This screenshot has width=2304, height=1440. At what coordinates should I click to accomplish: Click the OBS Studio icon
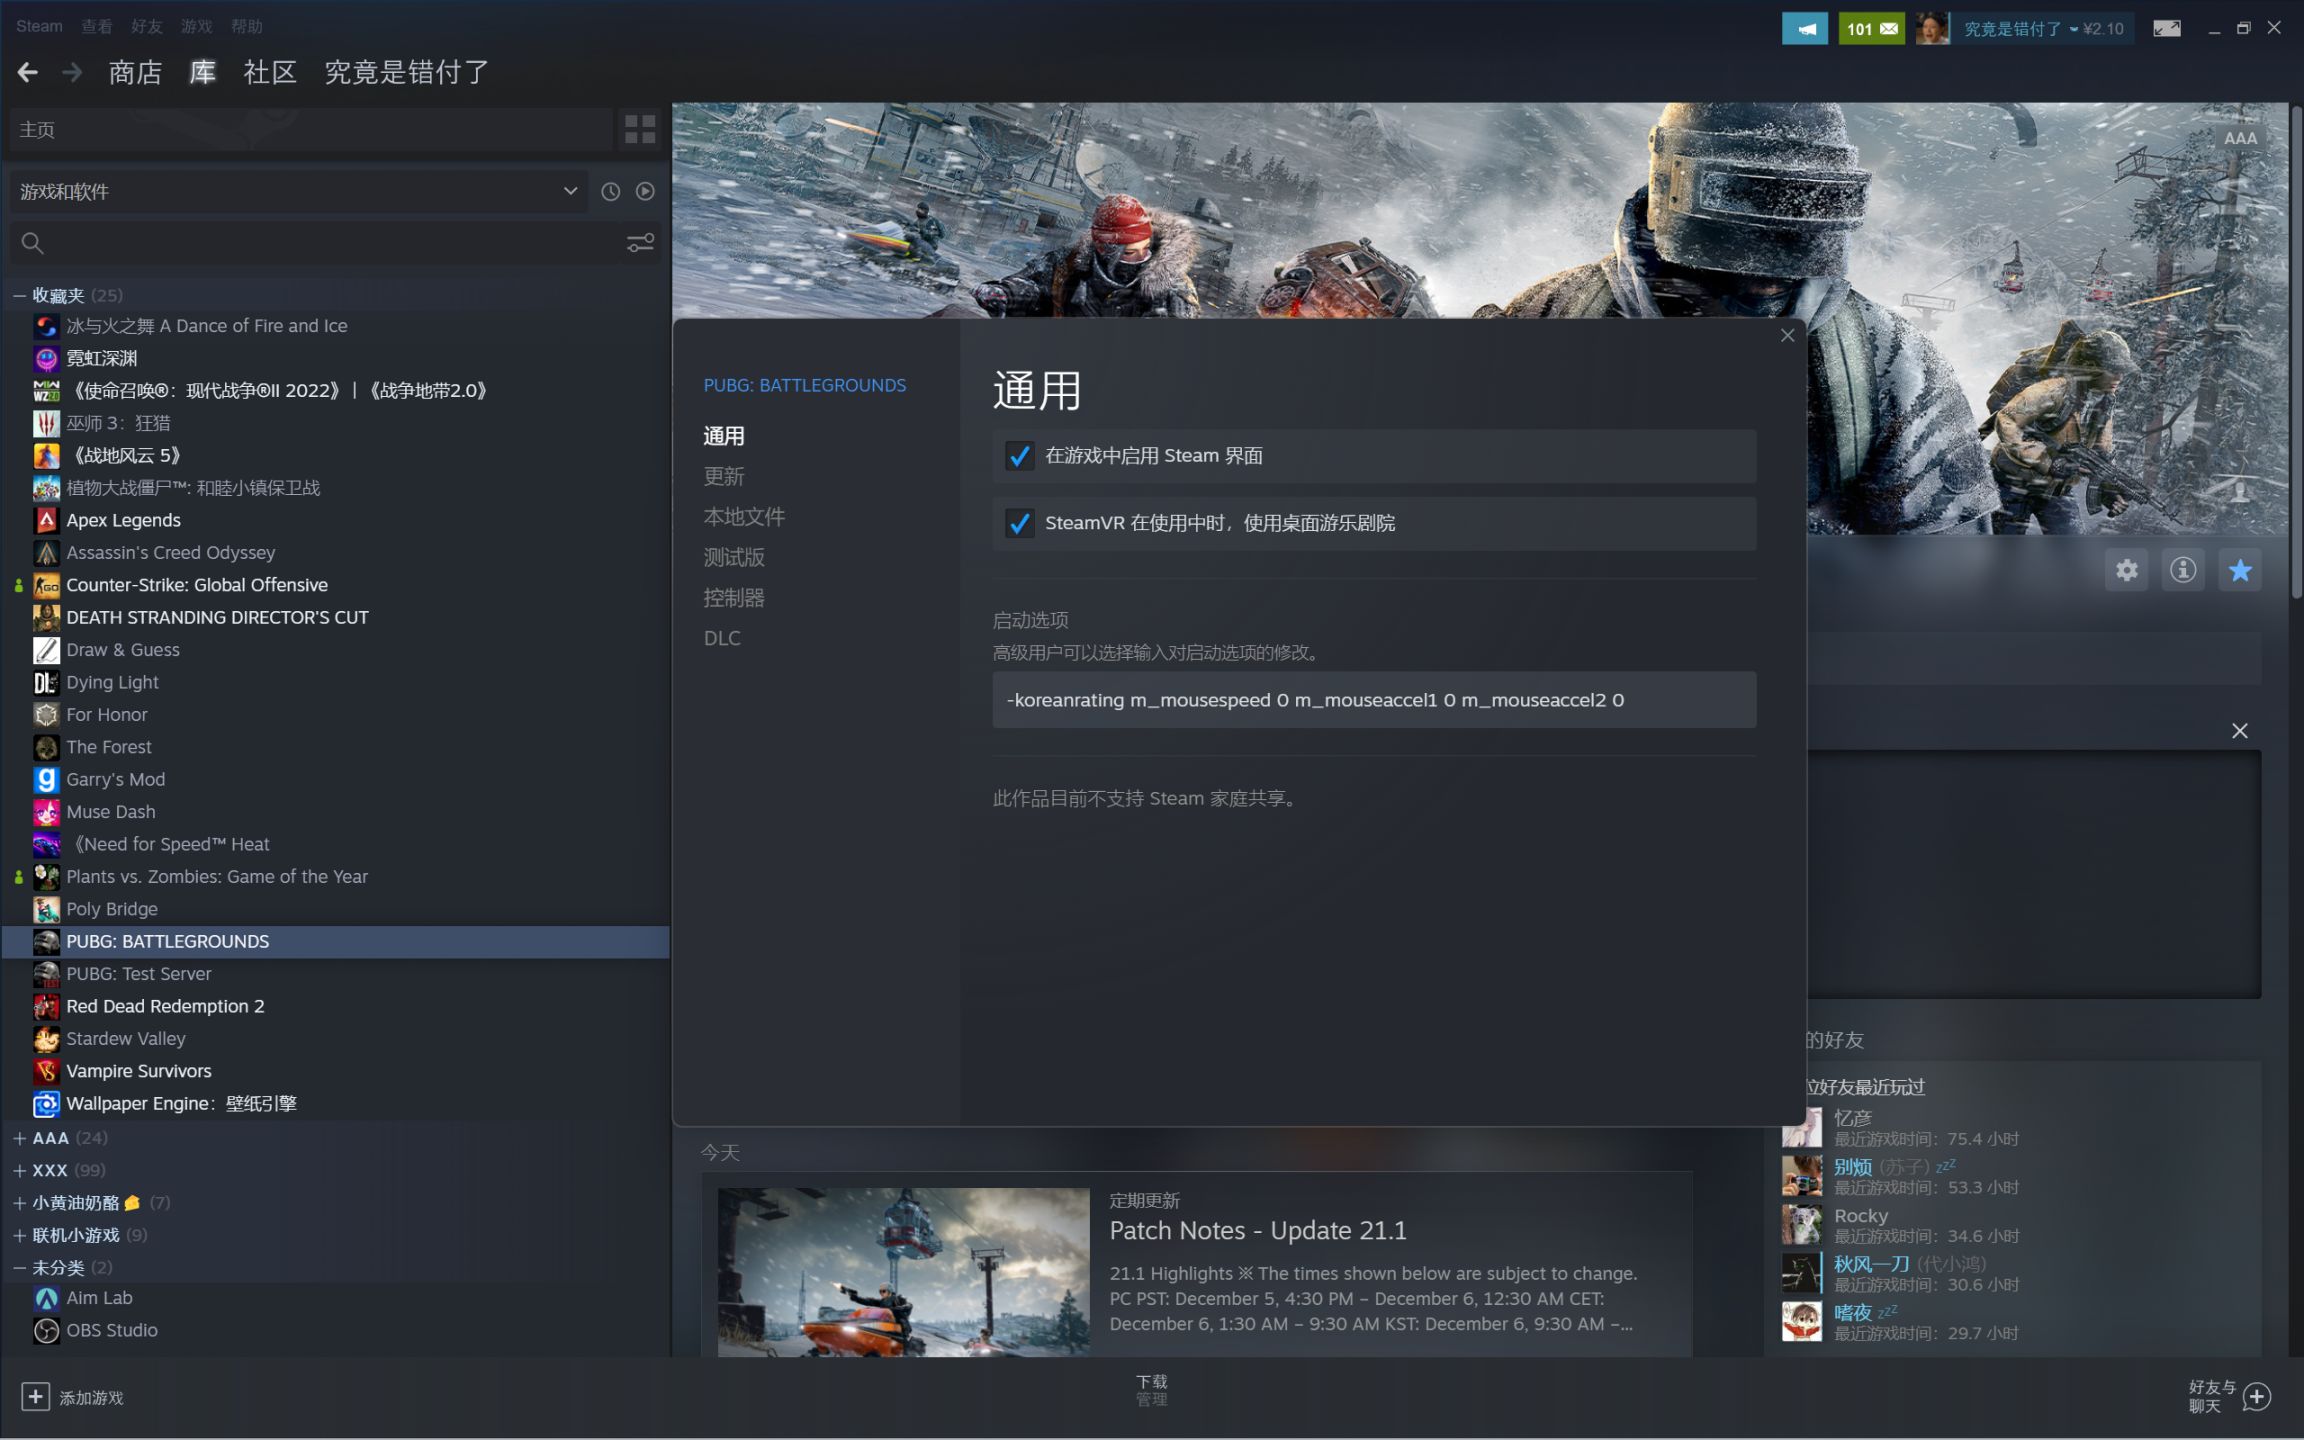tap(46, 1331)
